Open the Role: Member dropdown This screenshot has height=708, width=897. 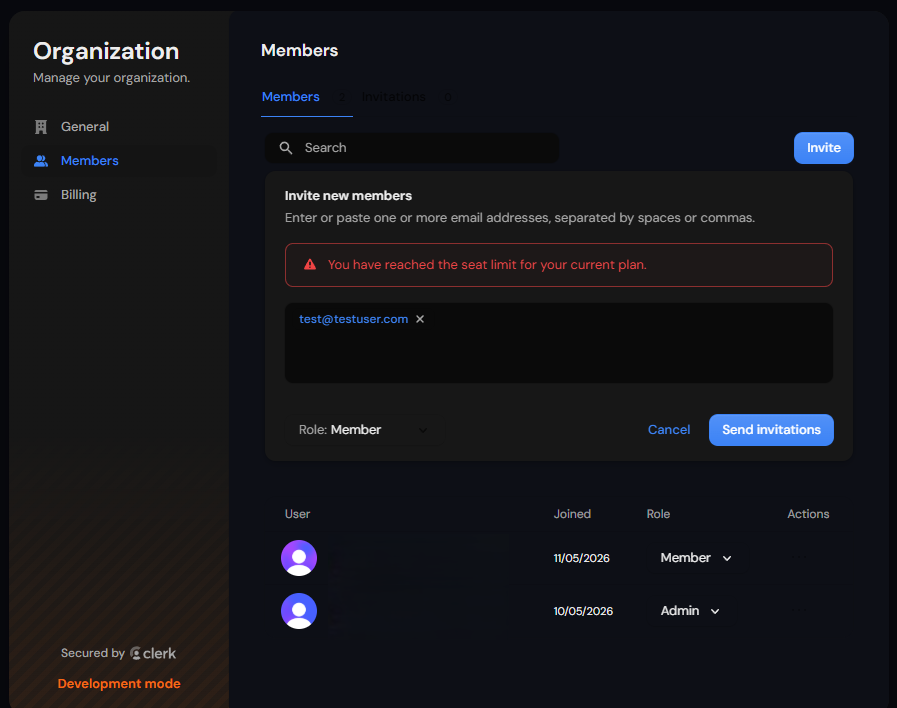click(x=364, y=430)
